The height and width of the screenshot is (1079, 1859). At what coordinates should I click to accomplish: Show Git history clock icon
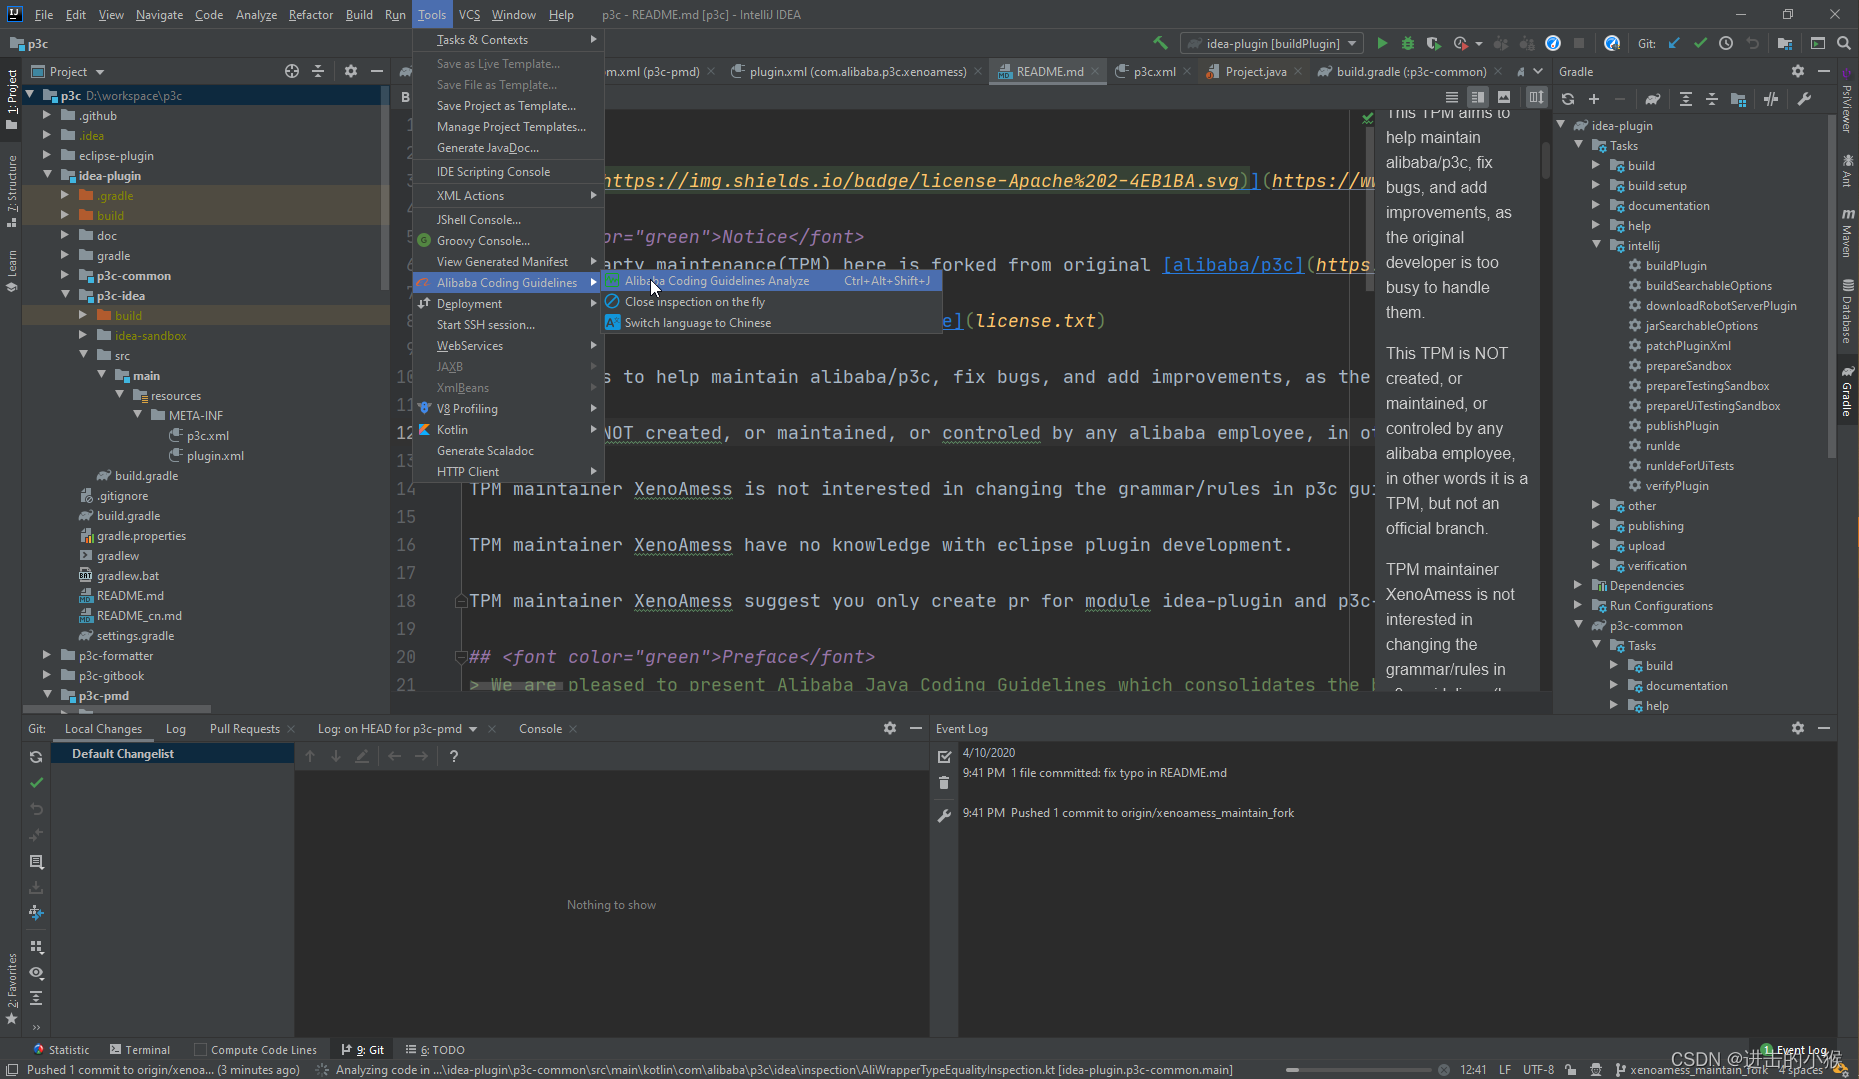(x=1726, y=43)
